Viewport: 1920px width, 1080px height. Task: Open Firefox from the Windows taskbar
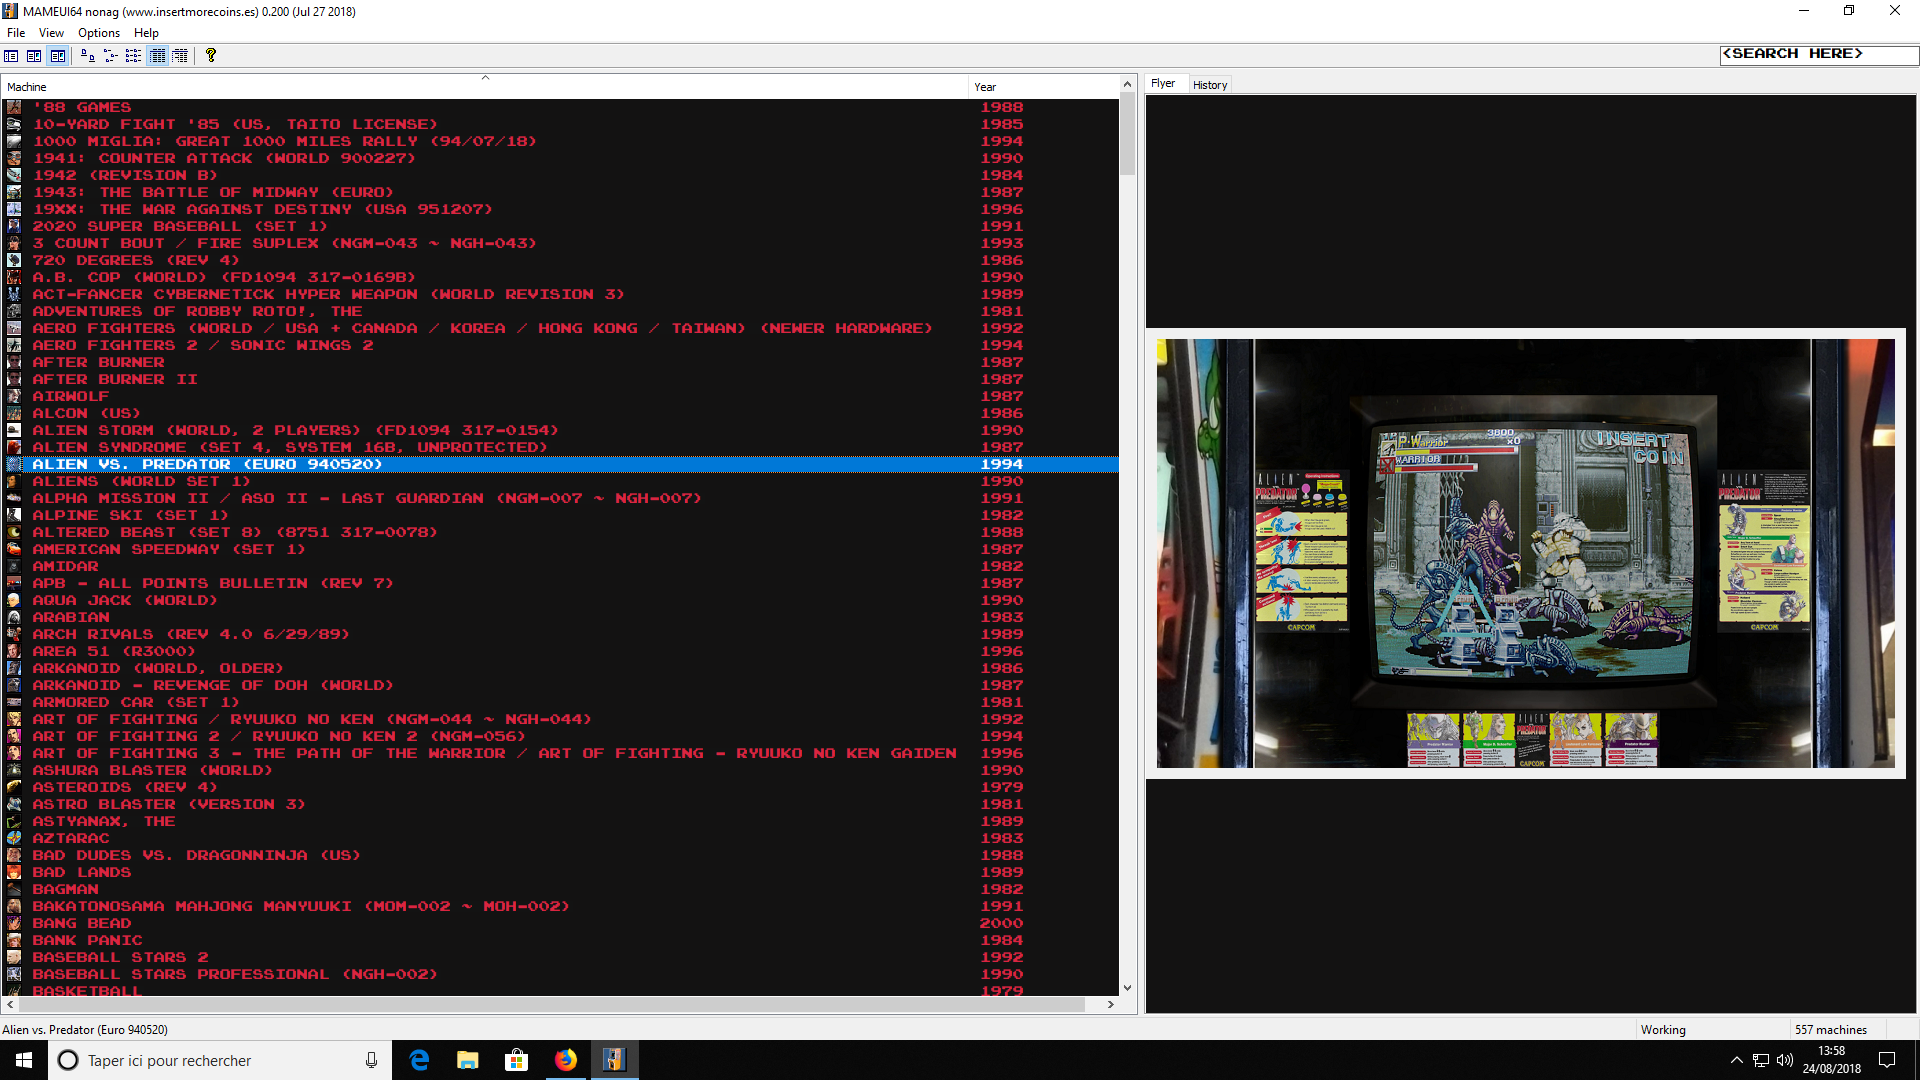click(566, 1060)
